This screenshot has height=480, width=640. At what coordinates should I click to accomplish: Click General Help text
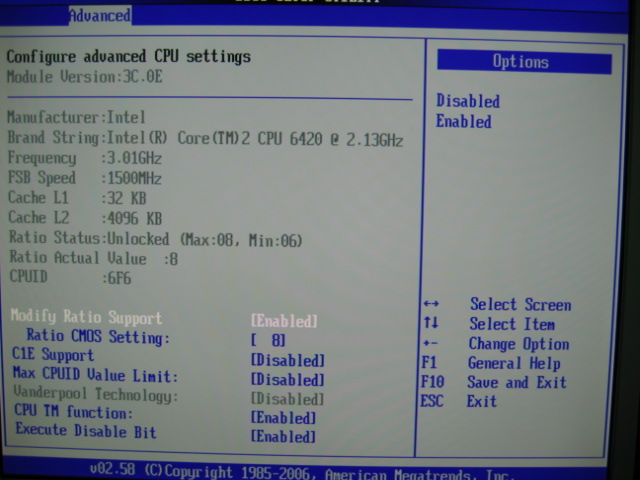tap(514, 363)
